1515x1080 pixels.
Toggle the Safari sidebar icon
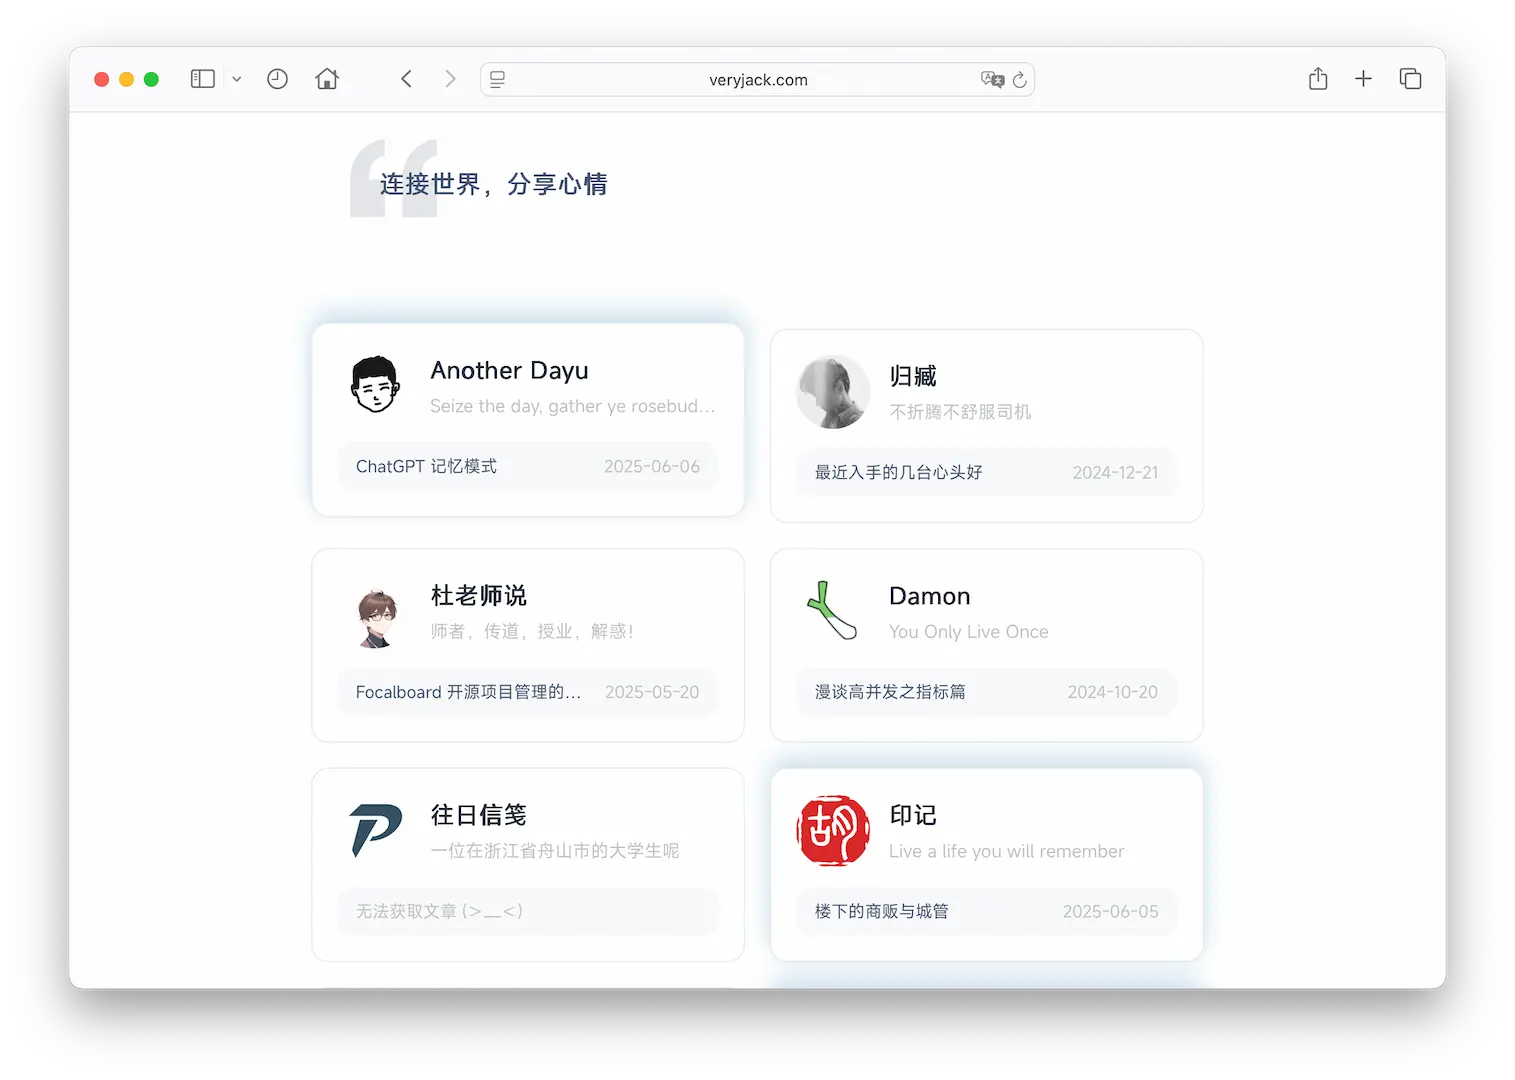(203, 79)
